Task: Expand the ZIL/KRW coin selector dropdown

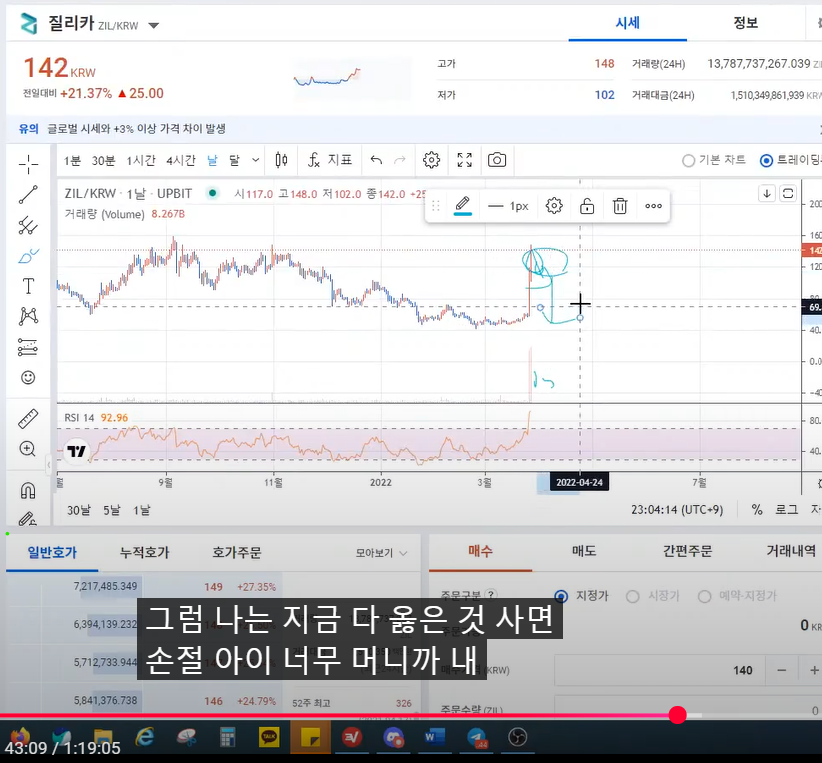Action: pyautogui.click(x=154, y=25)
